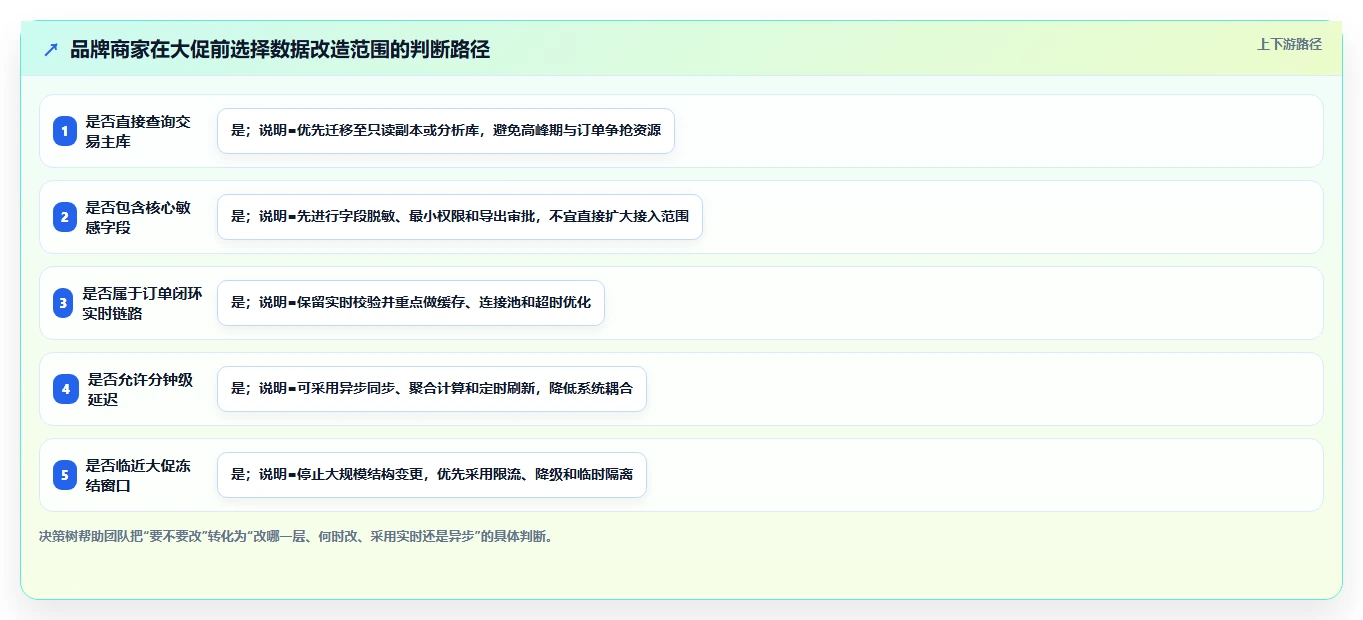This screenshot has height=620, width=1363.
Task: Click step badge number 1
Action: click(x=65, y=131)
